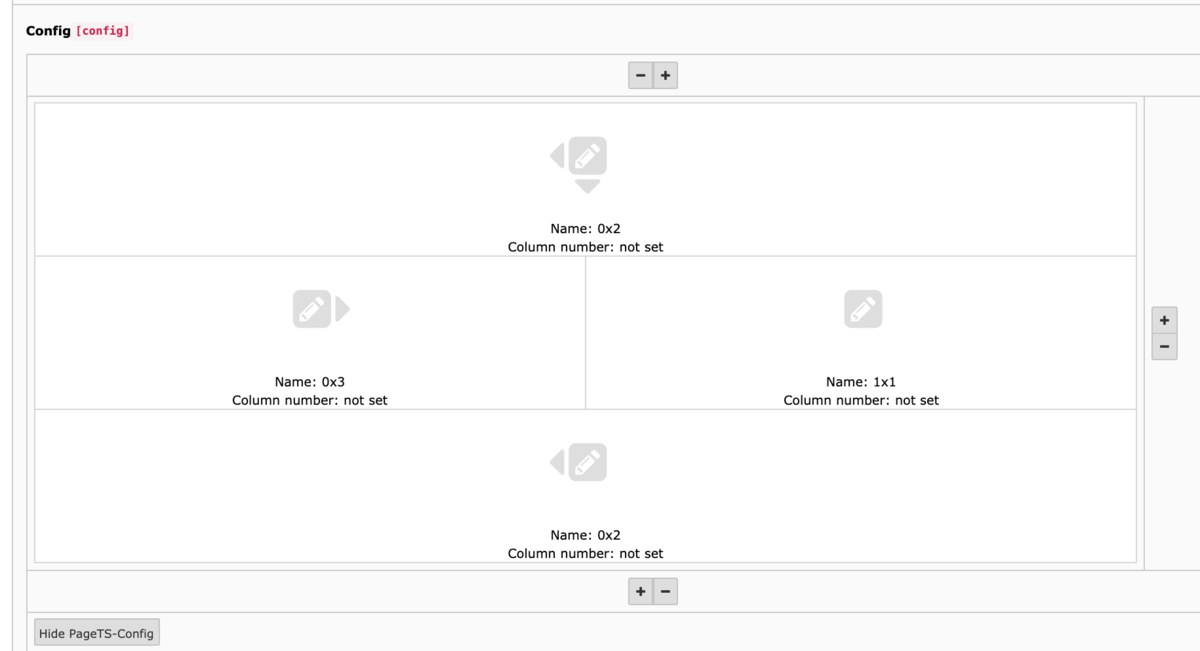Image resolution: width=1200 pixels, height=651 pixels.
Task: Click the Config section heading
Action: pyautogui.click(x=48, y=30)
